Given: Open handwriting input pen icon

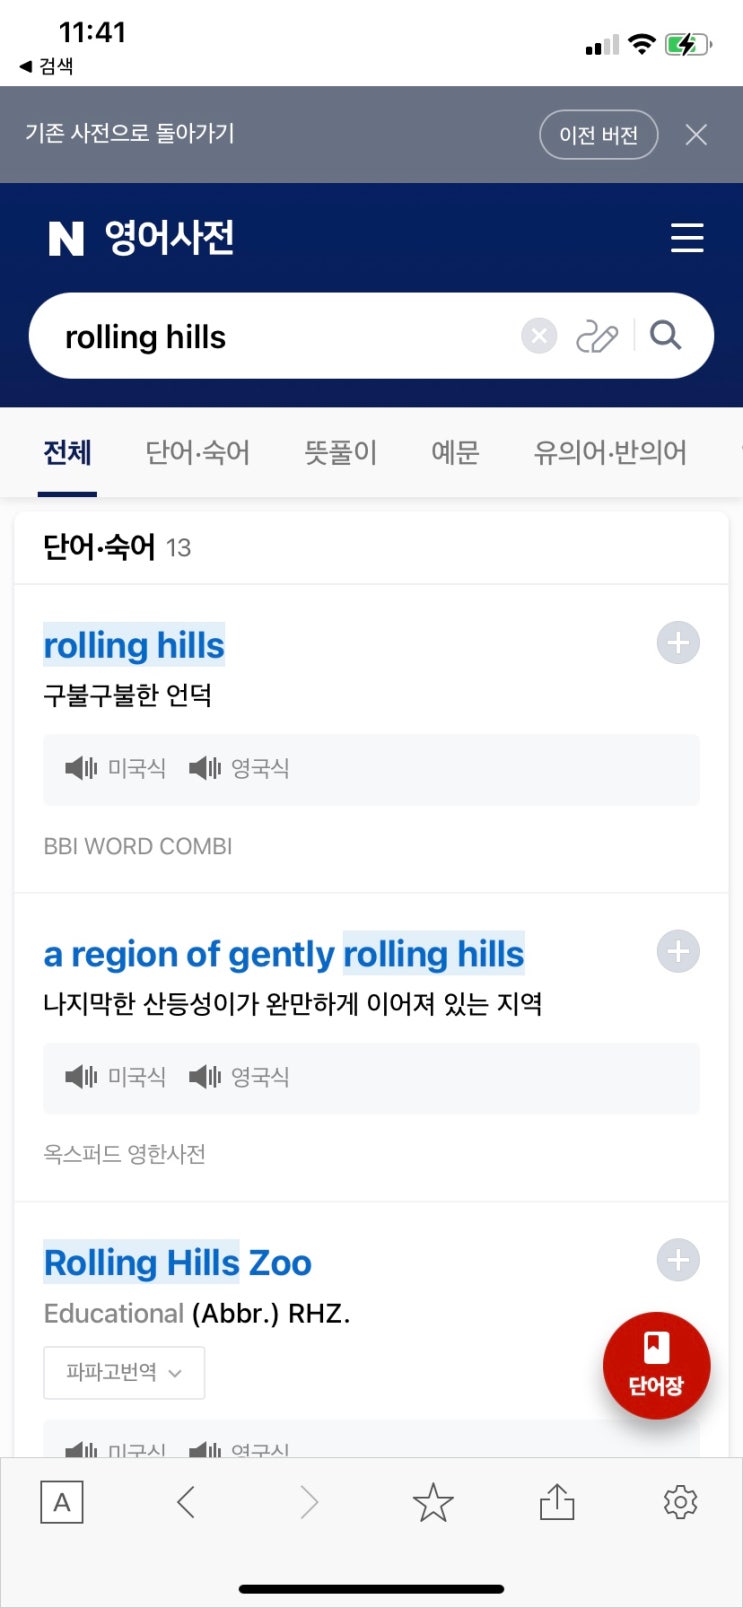Looking at the screenshot, I should [x=597, y=336].
